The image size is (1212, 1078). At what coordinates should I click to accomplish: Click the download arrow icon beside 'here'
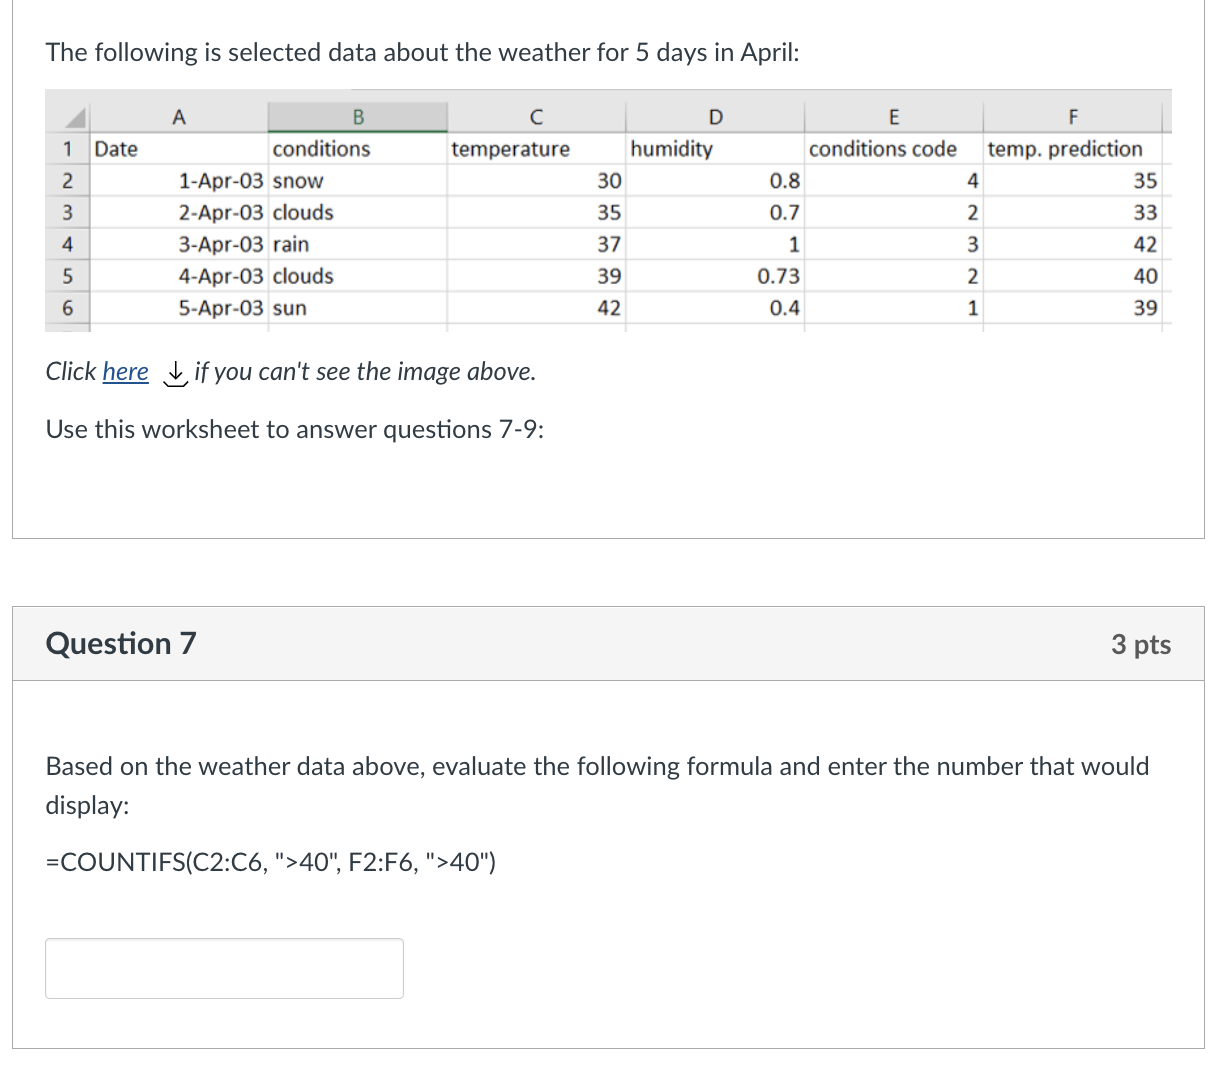tap(175, 373)
